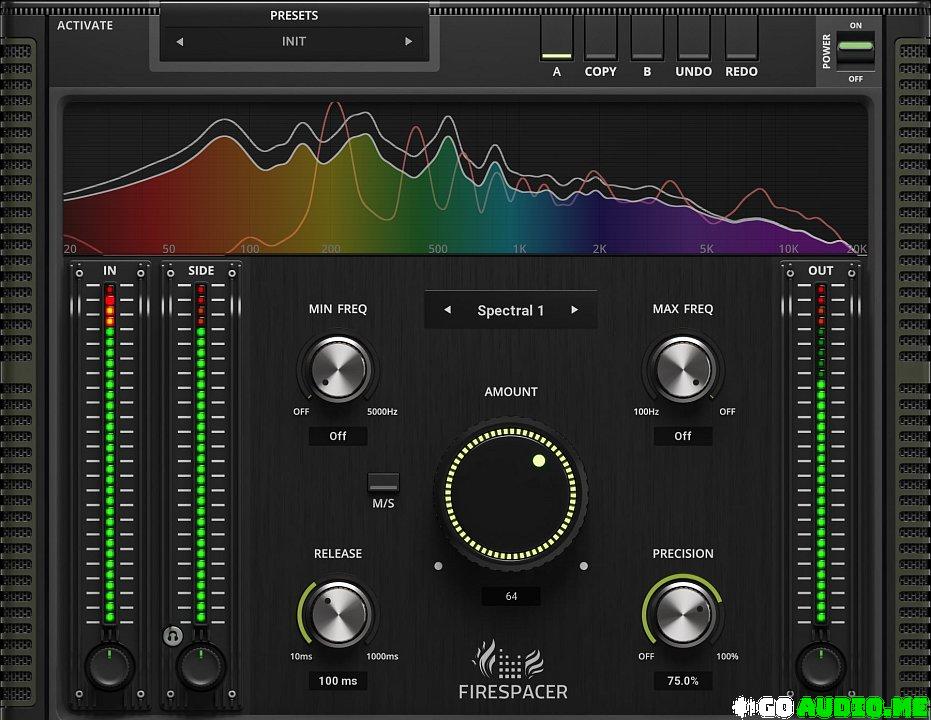Click the MIN FREQ knob
Image resolution: width=931 pixels, height=720 pixels.
[338, 371]
